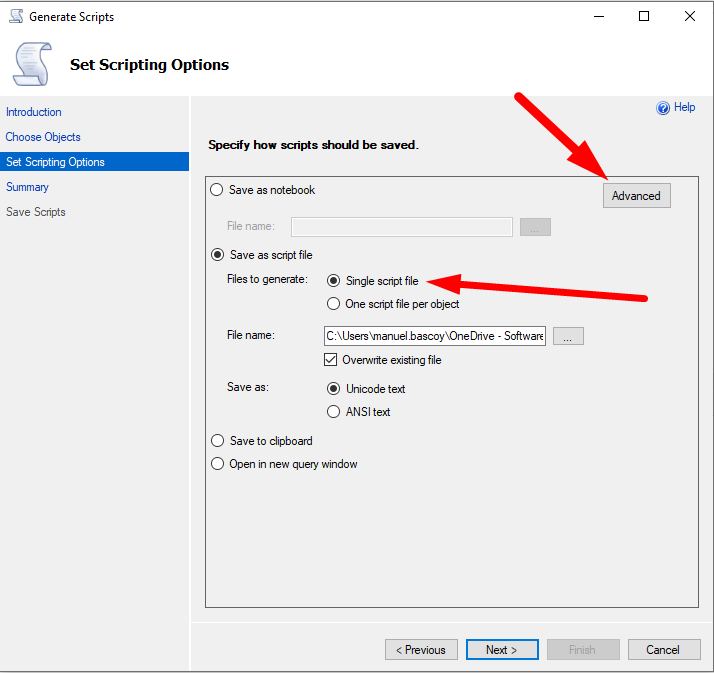Click the Help link text
This screenshot has height=673, width=714.
(685, 107)
